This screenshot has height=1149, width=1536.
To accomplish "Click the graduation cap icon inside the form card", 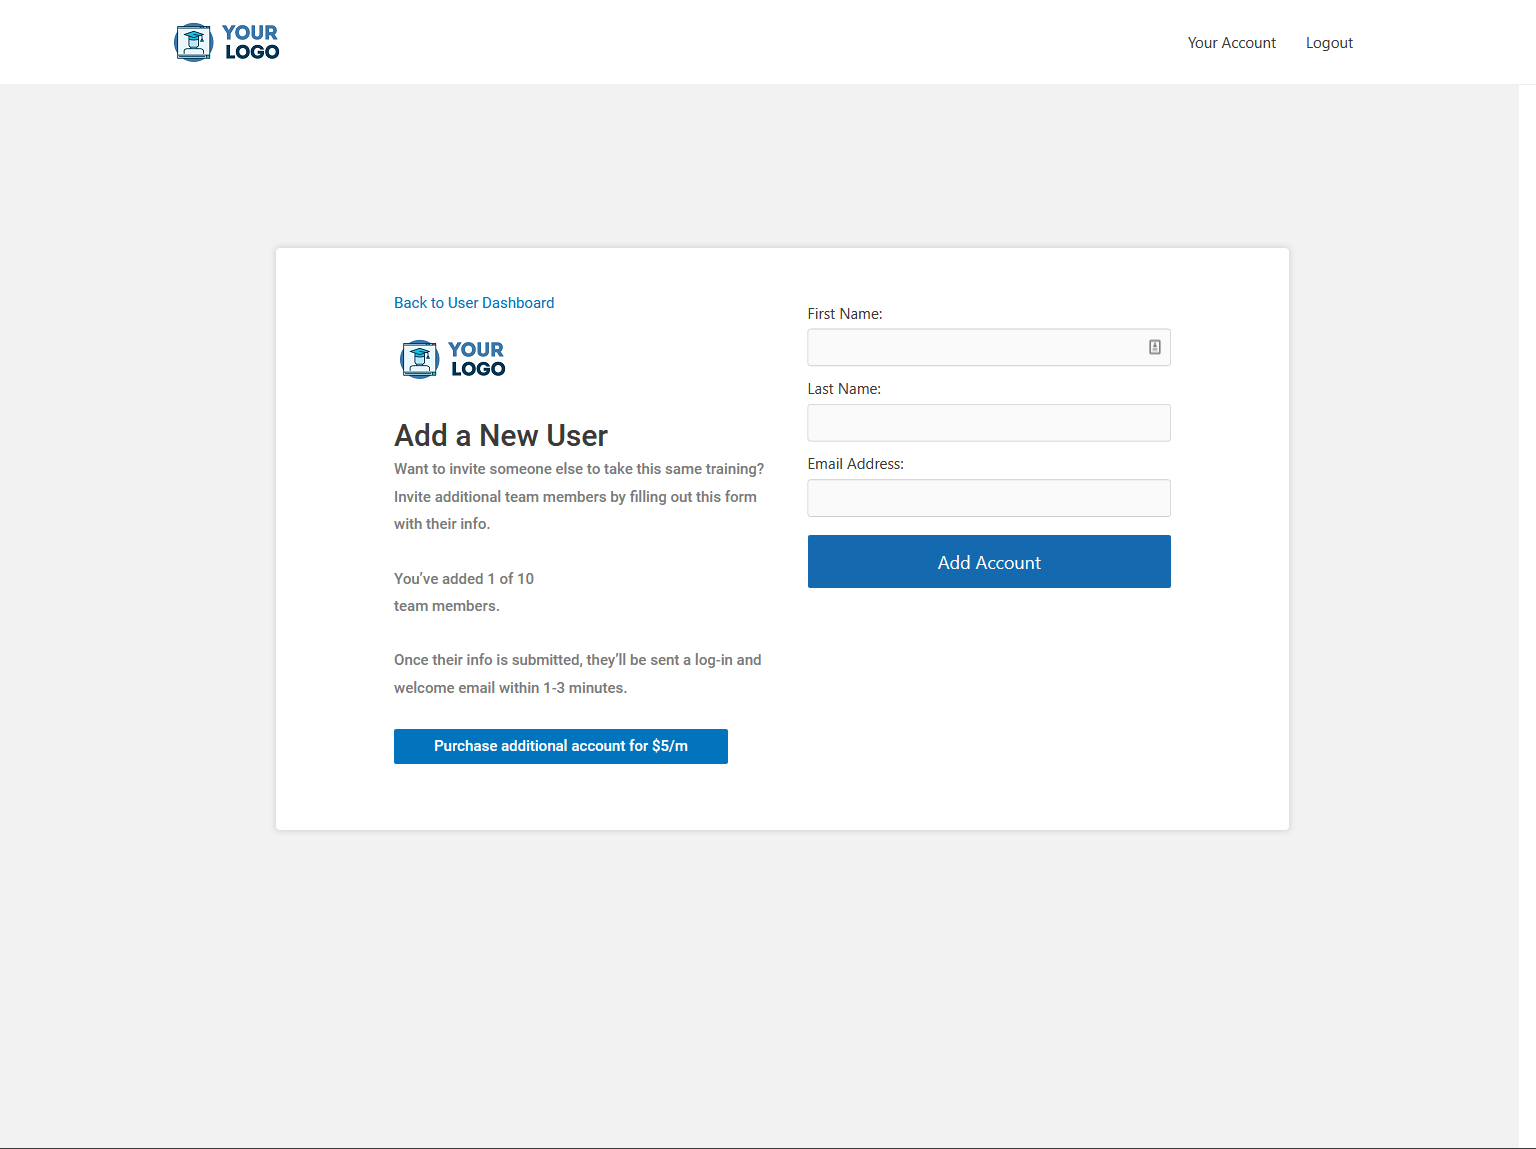I will pos(419,360).
